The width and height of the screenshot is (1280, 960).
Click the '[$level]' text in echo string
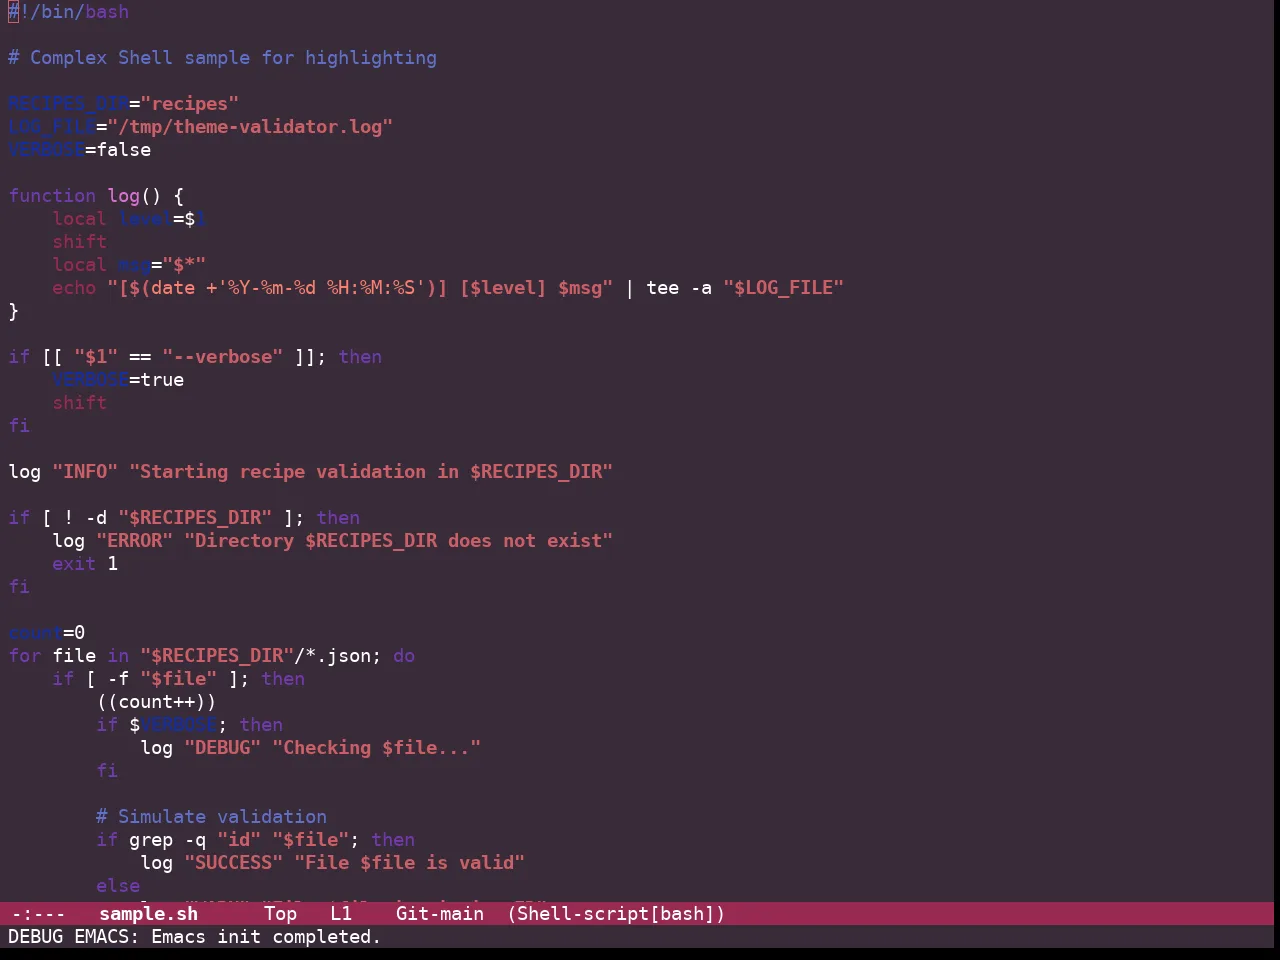pos(503,288)
